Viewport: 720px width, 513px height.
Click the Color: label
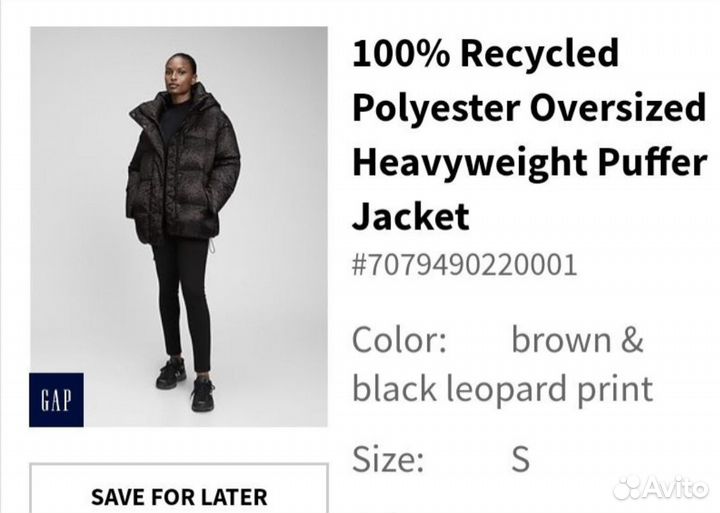click(x=399, y=340)
